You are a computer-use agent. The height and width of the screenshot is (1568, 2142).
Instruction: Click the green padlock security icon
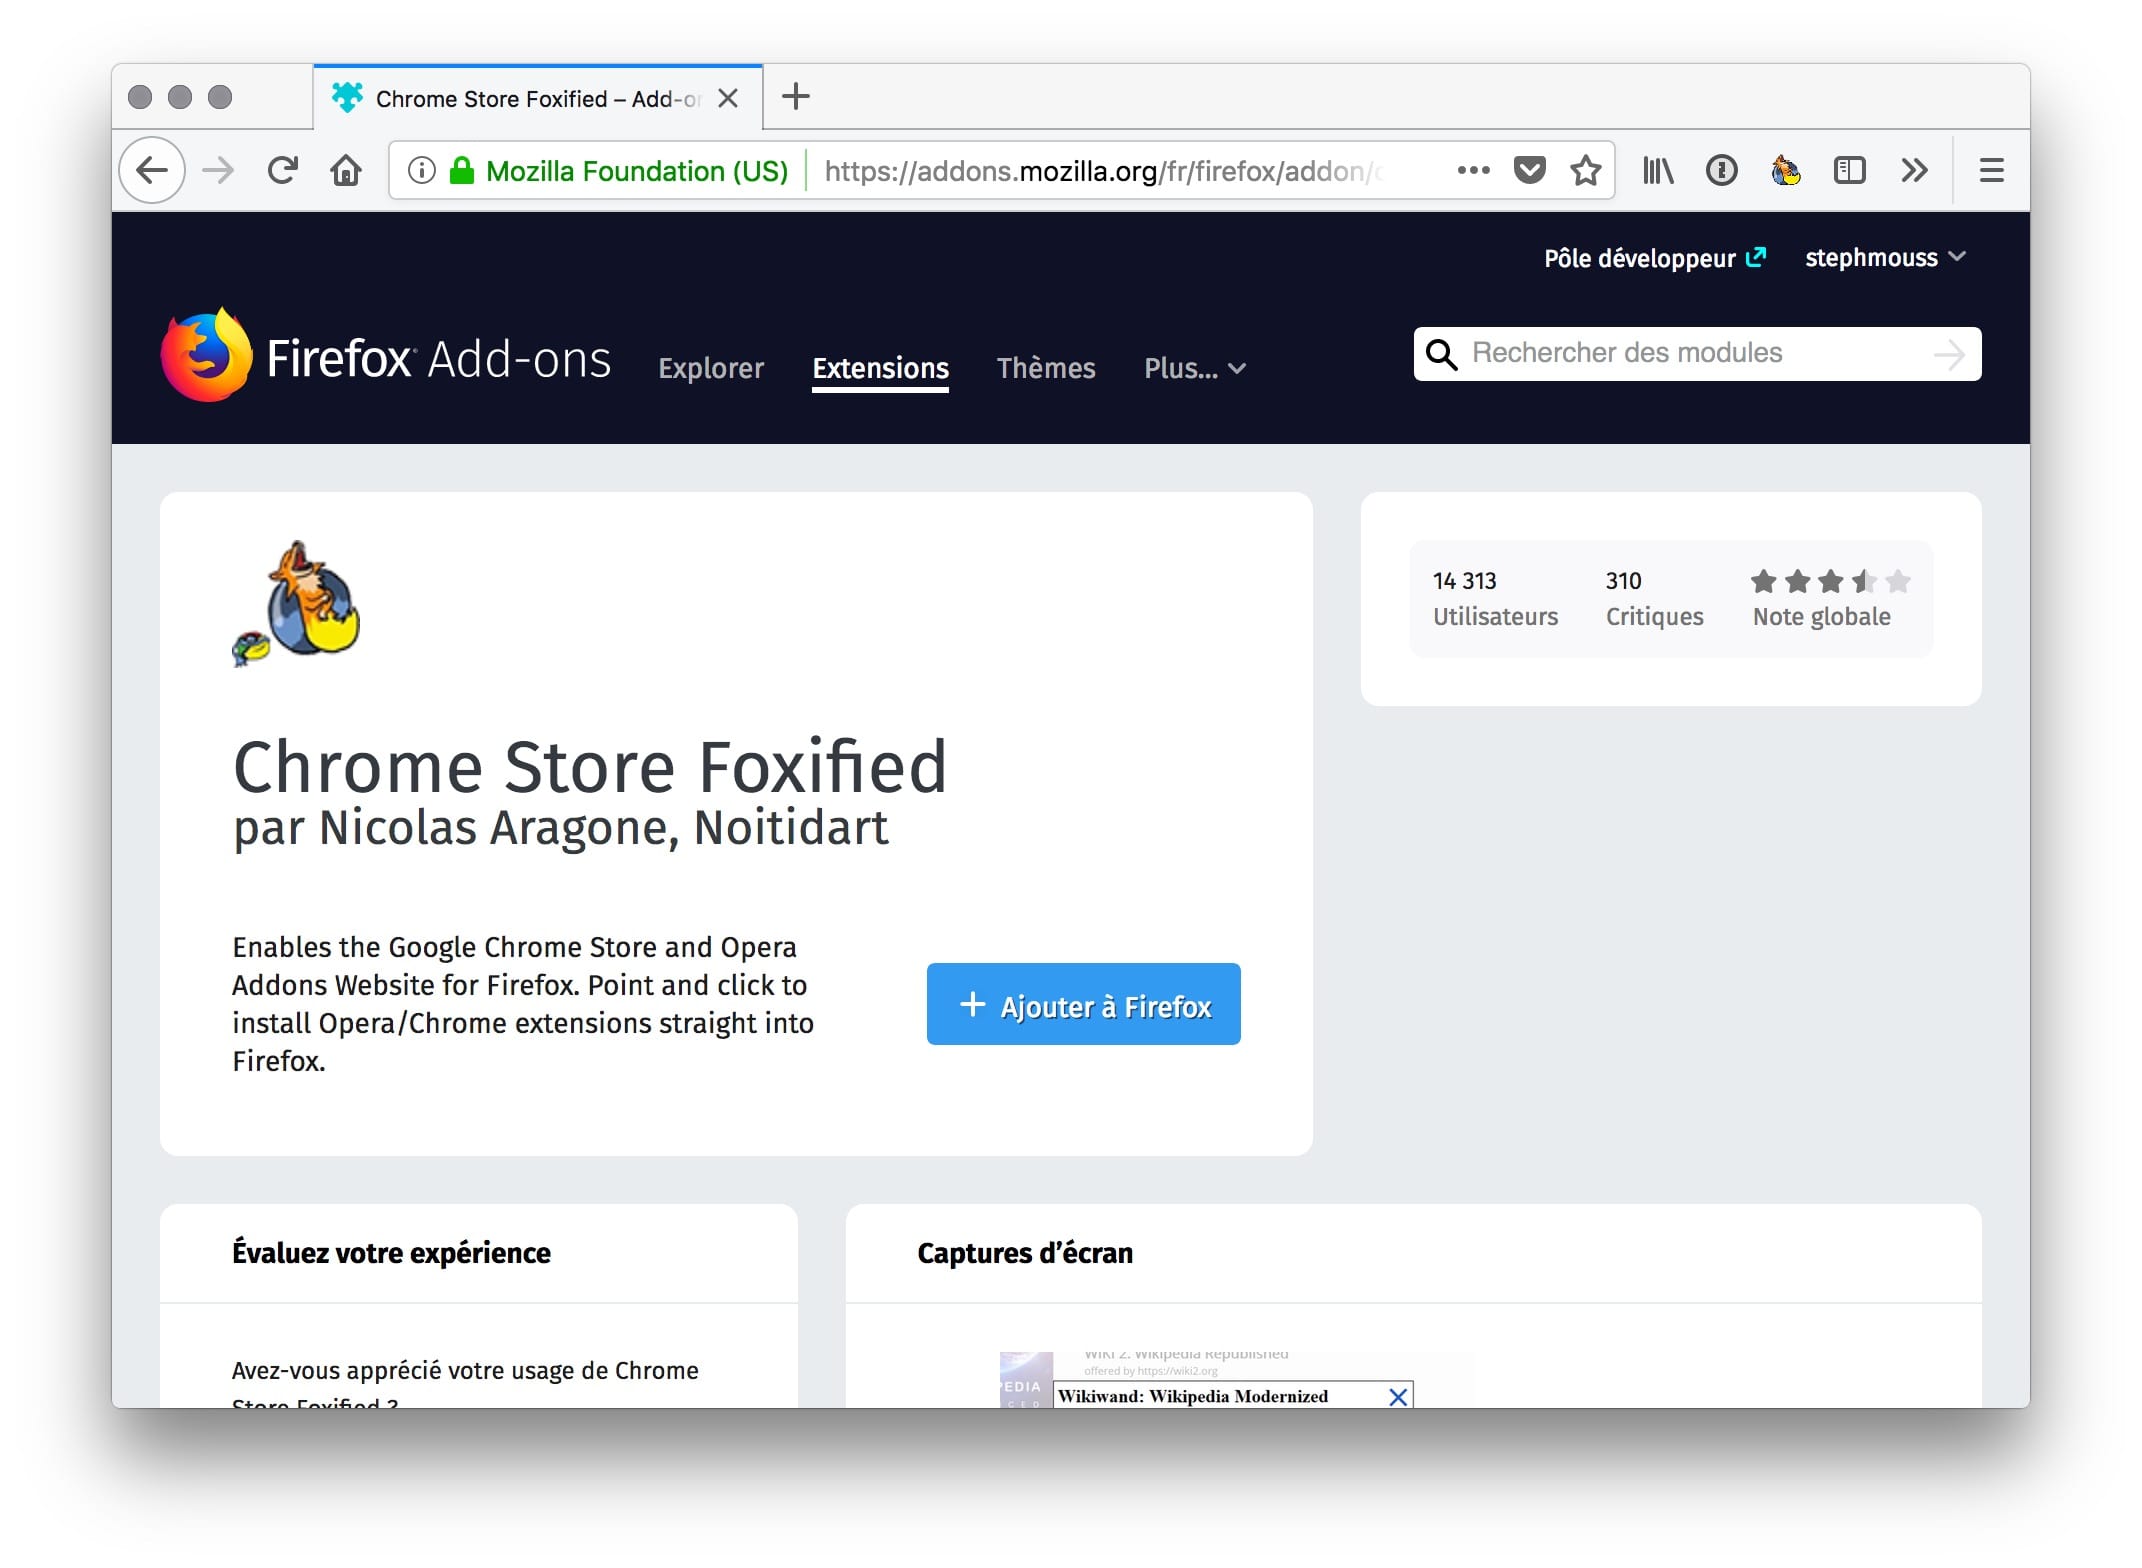[462, 171]
